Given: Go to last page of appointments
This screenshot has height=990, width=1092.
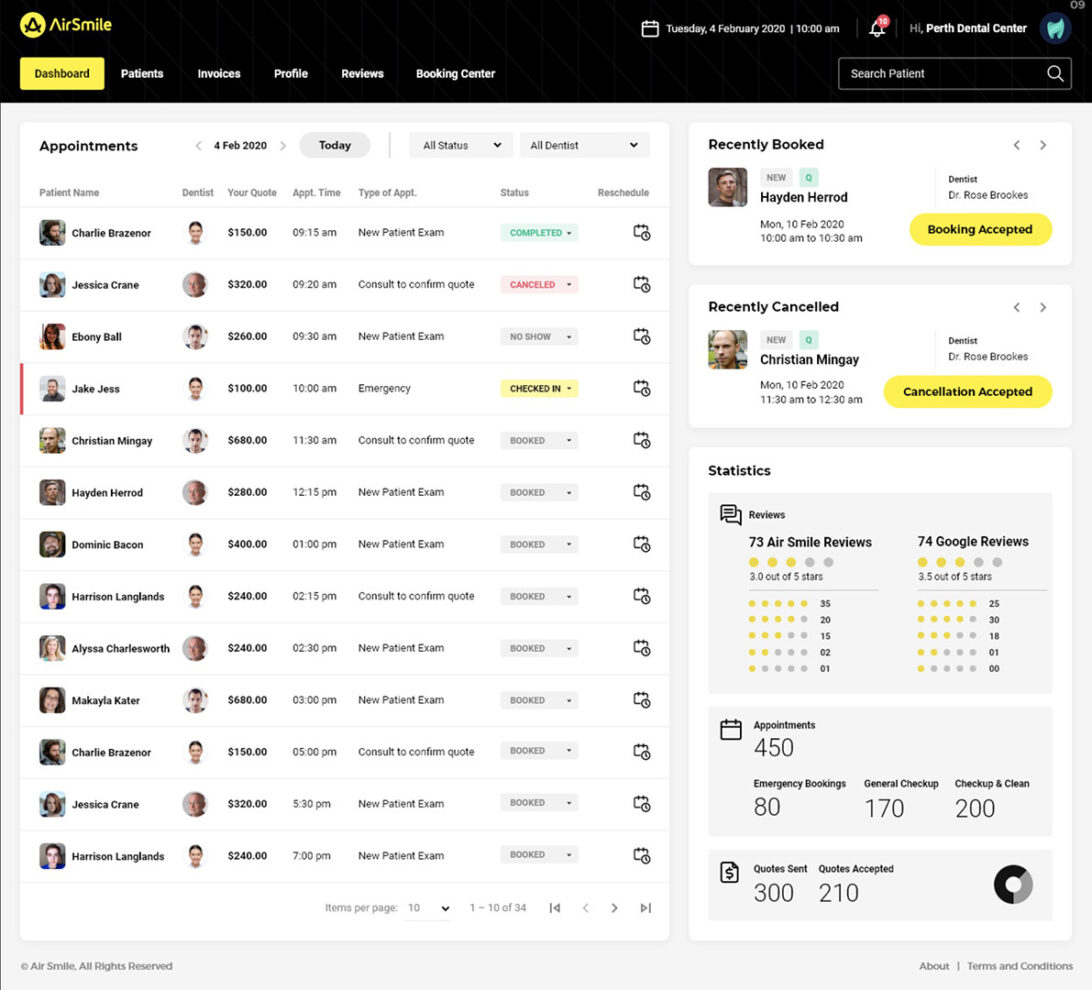Looking at the screenshot, I should pyautogui.click(x=645, y=908).
